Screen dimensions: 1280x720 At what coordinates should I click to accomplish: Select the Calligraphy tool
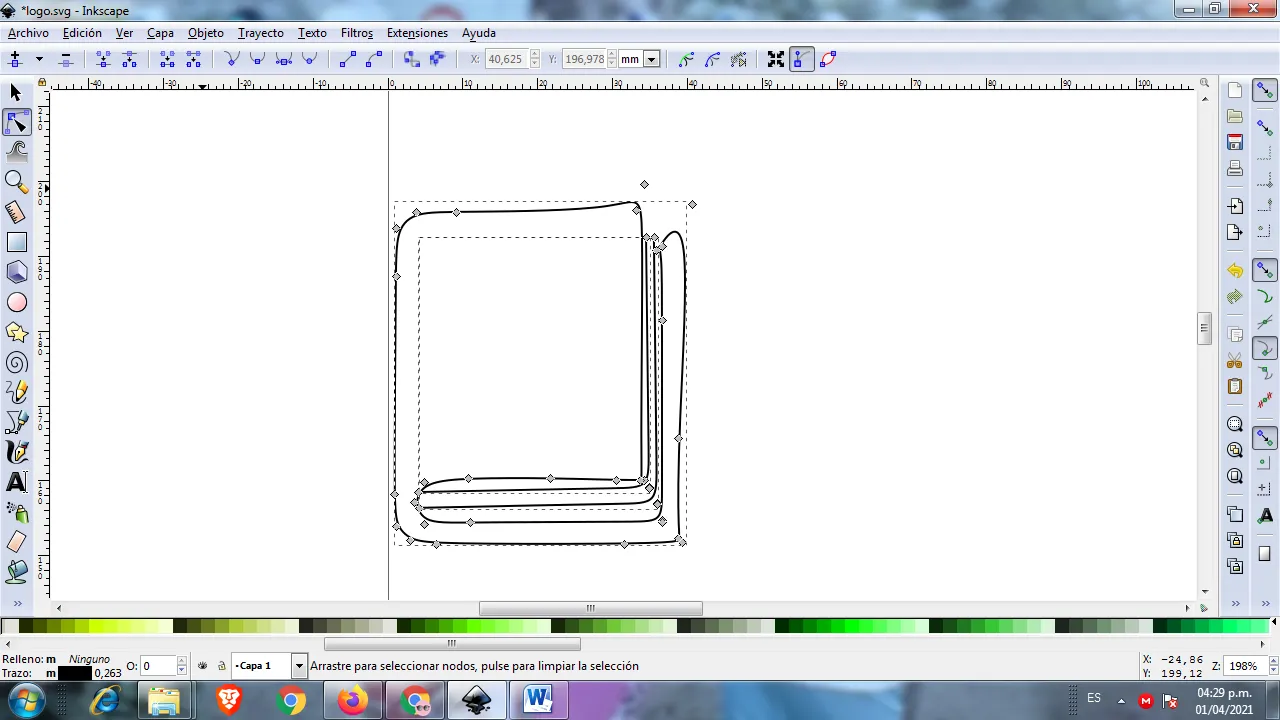point(16,452)
